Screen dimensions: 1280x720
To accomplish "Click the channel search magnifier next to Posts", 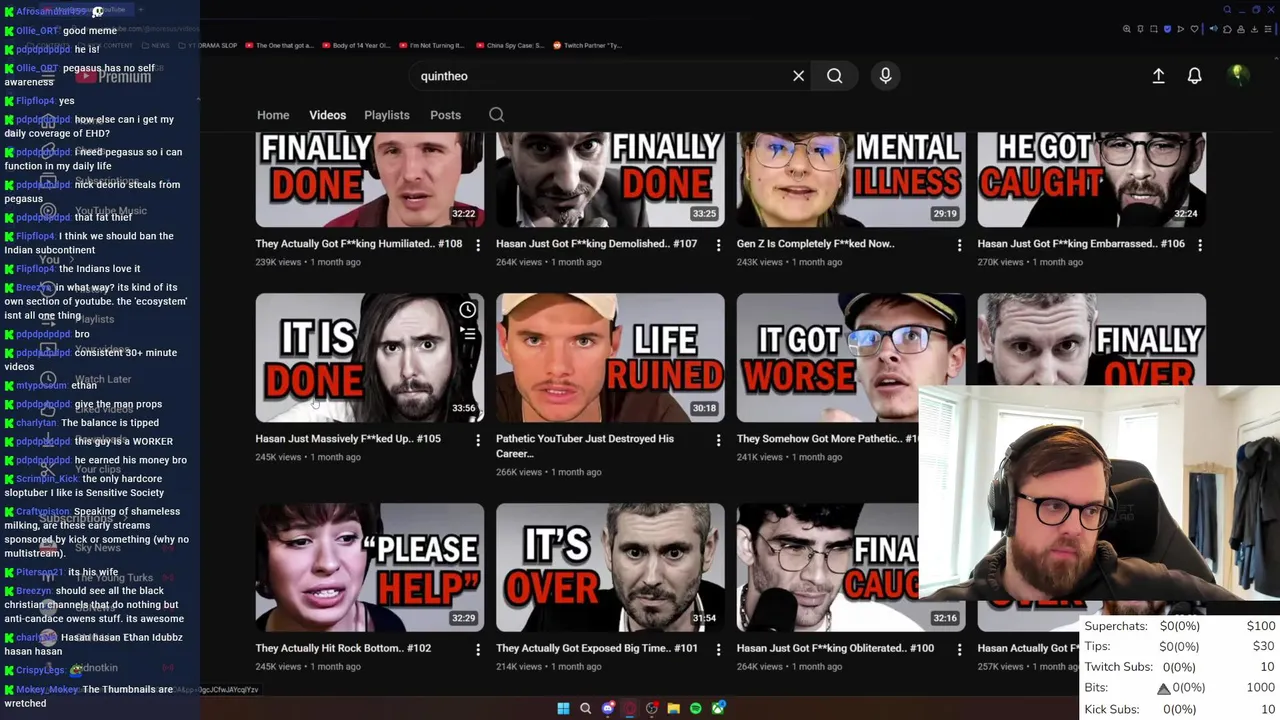I will [x=496, y=115].
